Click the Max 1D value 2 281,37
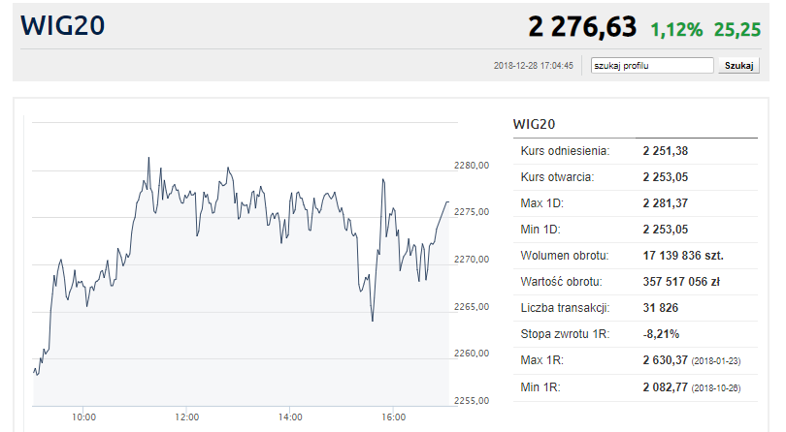The width and height of the screenshot is (786, 432). point(665,203)
